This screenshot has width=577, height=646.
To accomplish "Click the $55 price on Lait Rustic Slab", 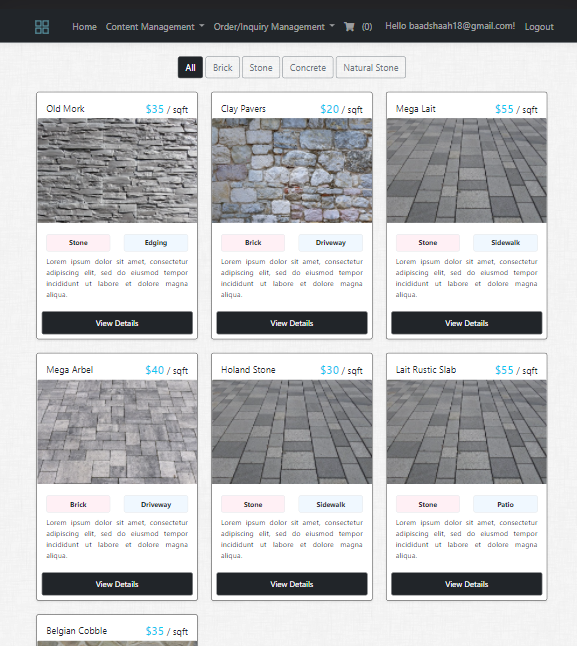I will [504, 370].
